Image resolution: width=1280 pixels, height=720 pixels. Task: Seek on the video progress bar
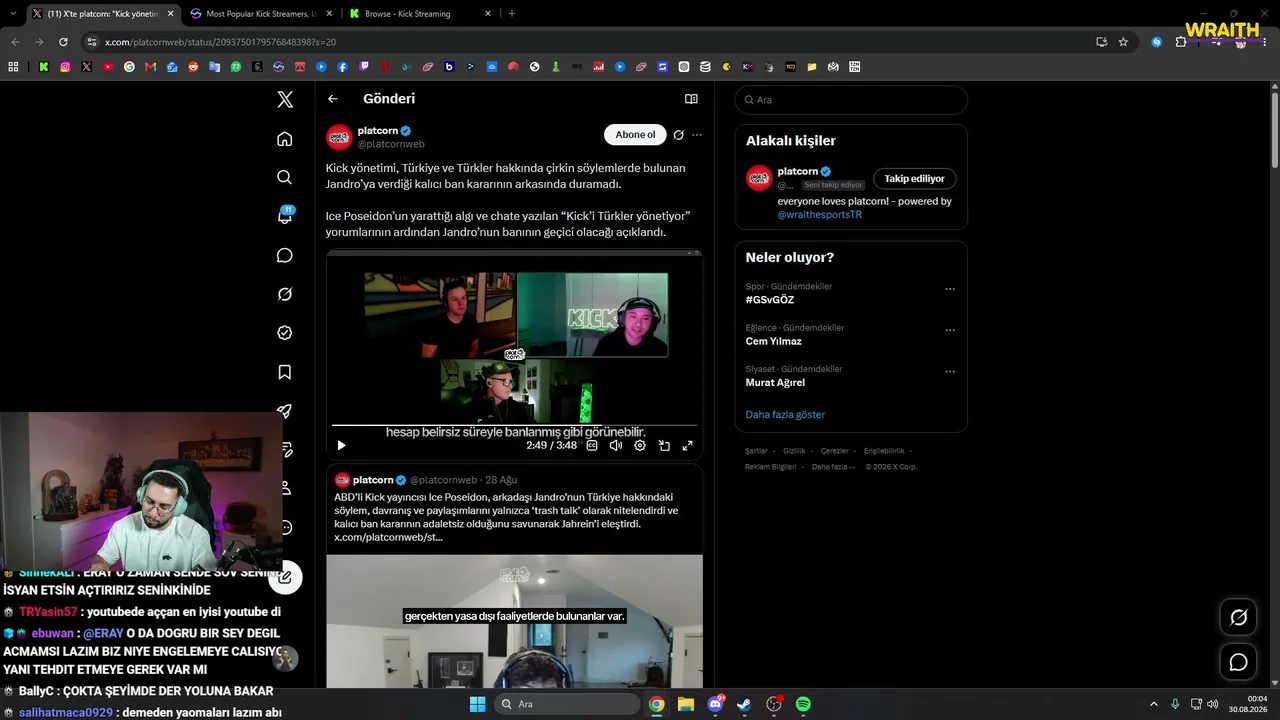tap(514, 426)
